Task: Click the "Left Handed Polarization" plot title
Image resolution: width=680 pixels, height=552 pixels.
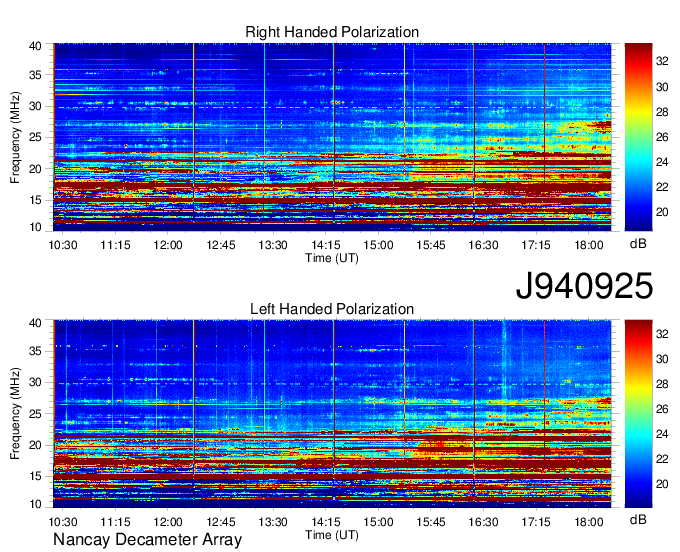Action: point(332,309)
